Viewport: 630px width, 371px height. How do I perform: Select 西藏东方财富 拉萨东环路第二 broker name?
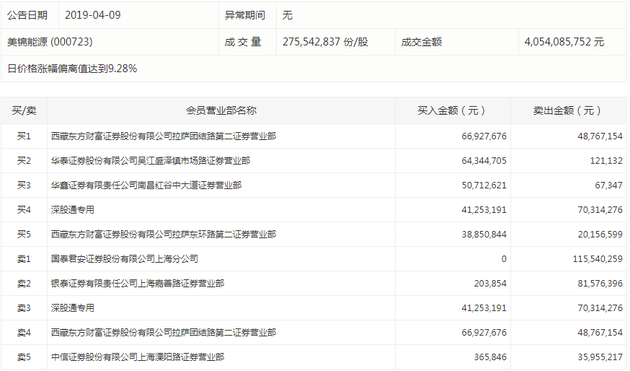click(x=164, y=234)
